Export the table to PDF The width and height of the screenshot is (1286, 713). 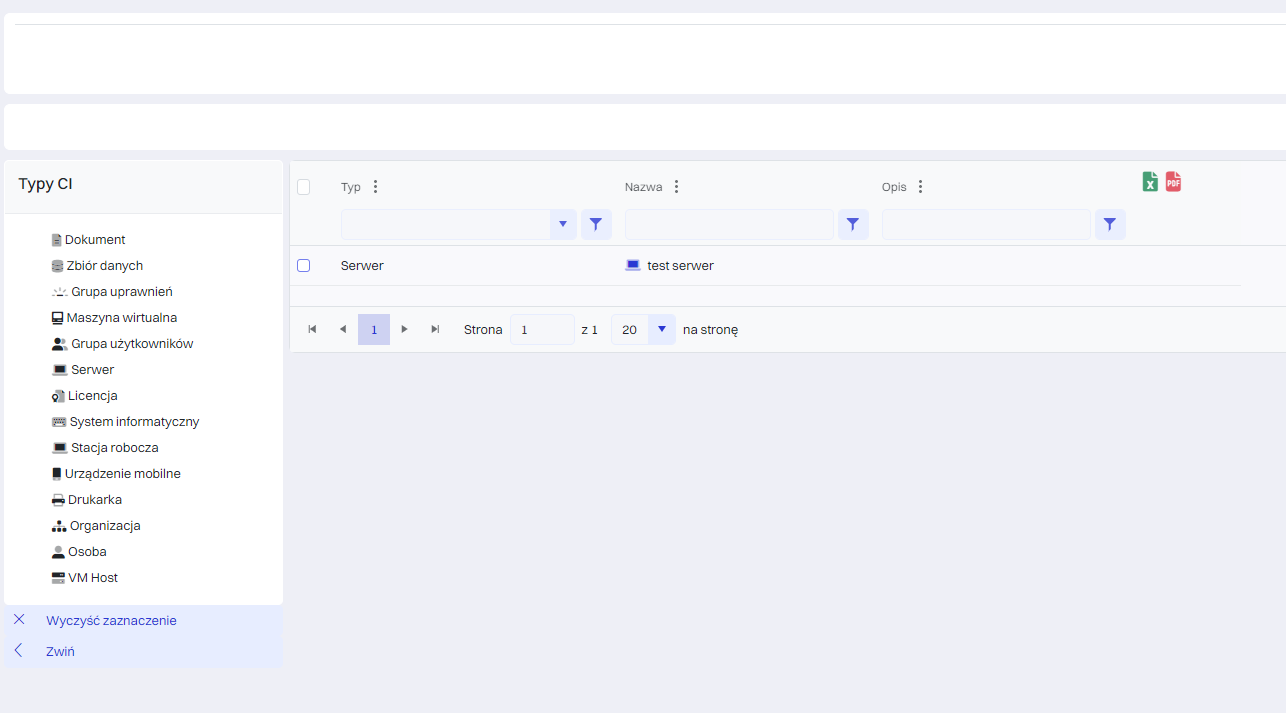[1173, 182]
